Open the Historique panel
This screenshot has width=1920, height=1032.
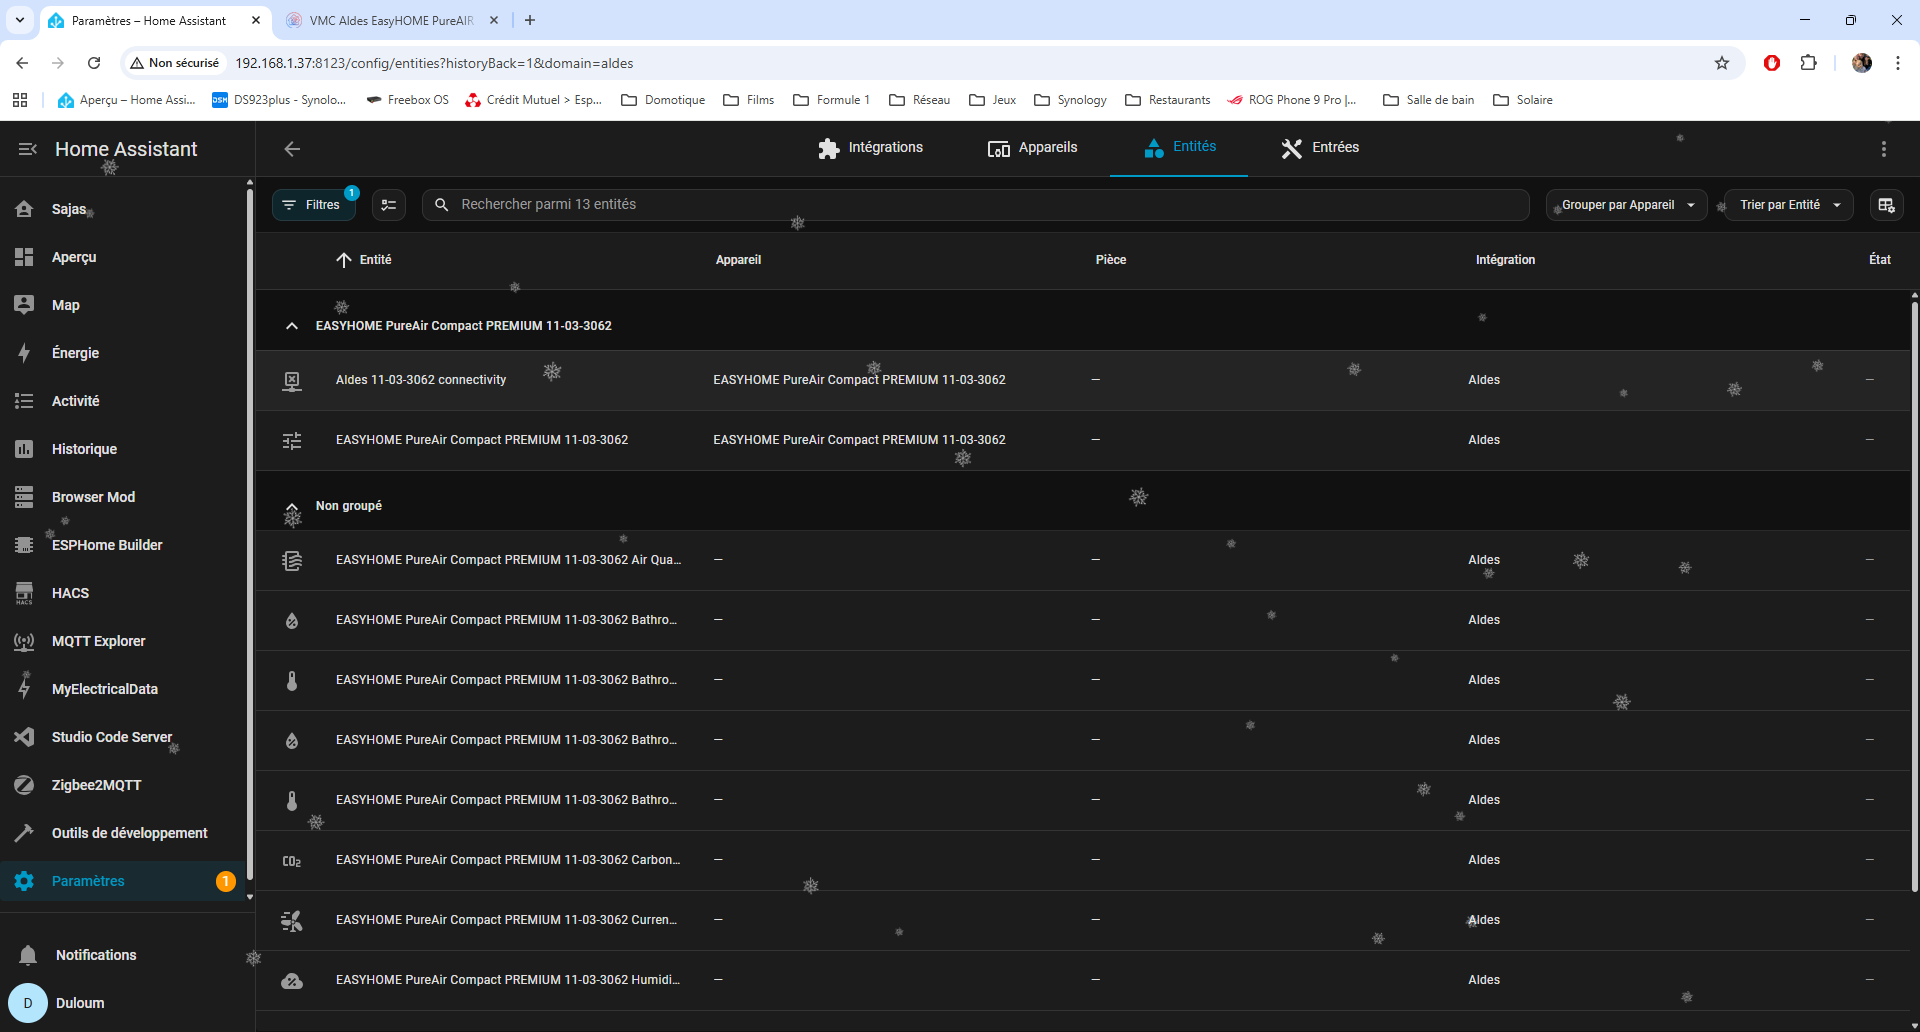tap(122, 449)
